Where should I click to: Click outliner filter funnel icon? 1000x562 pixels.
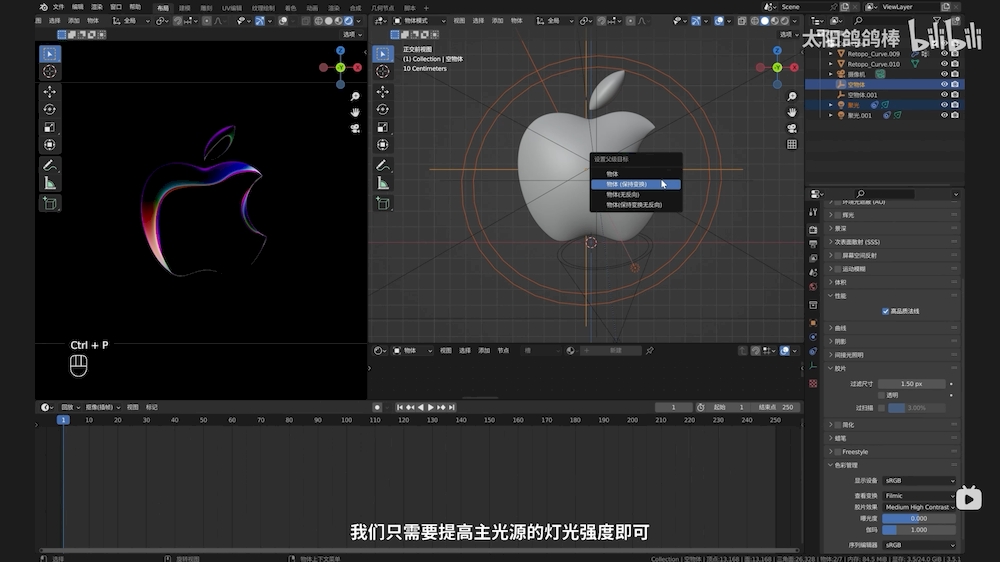[x=939, y=21]
